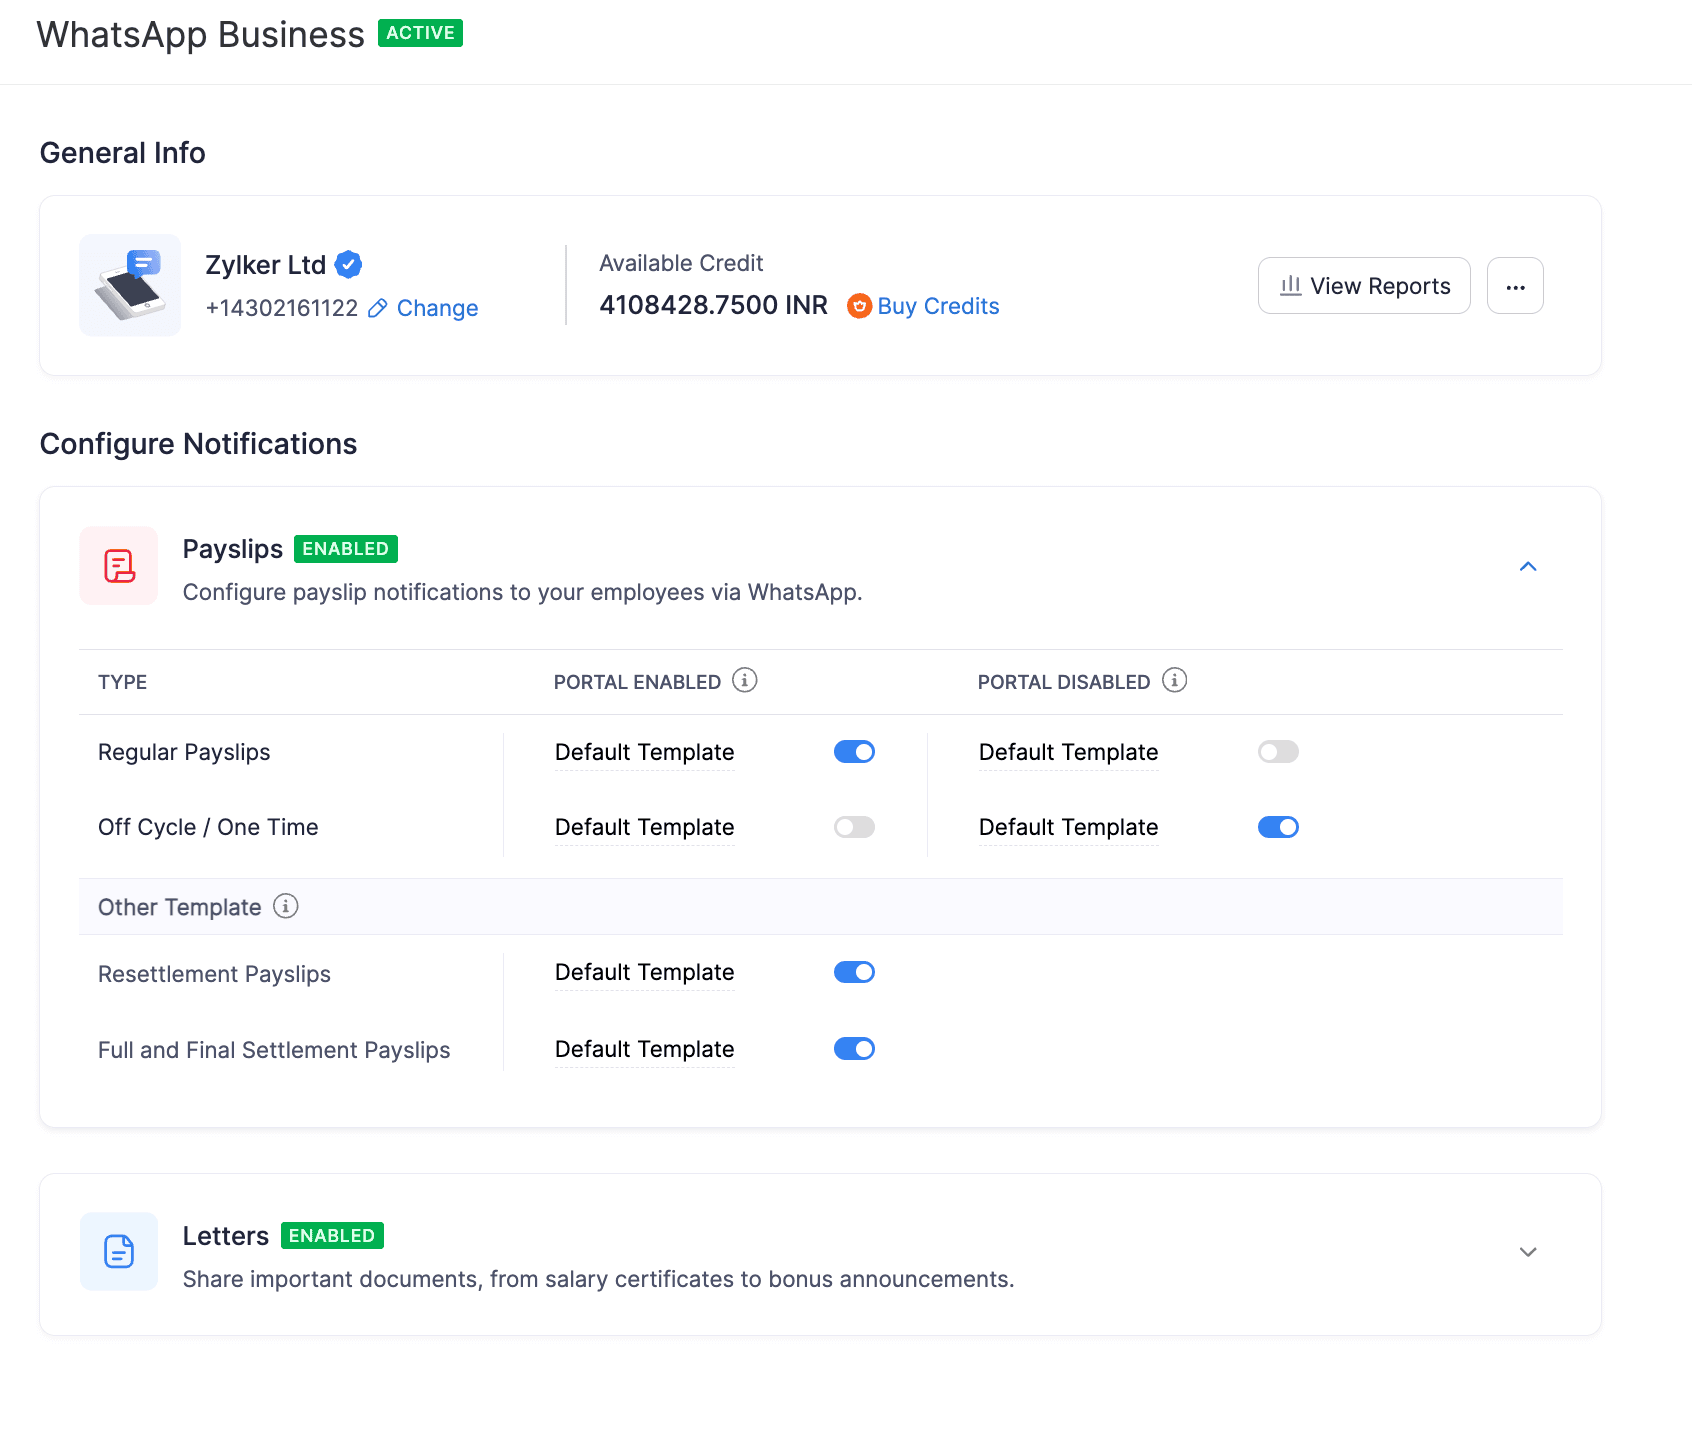This screenshot has width=1692, height=1430.
Task: Expand the Letters section
Action: click(x=1527, y=1251)
